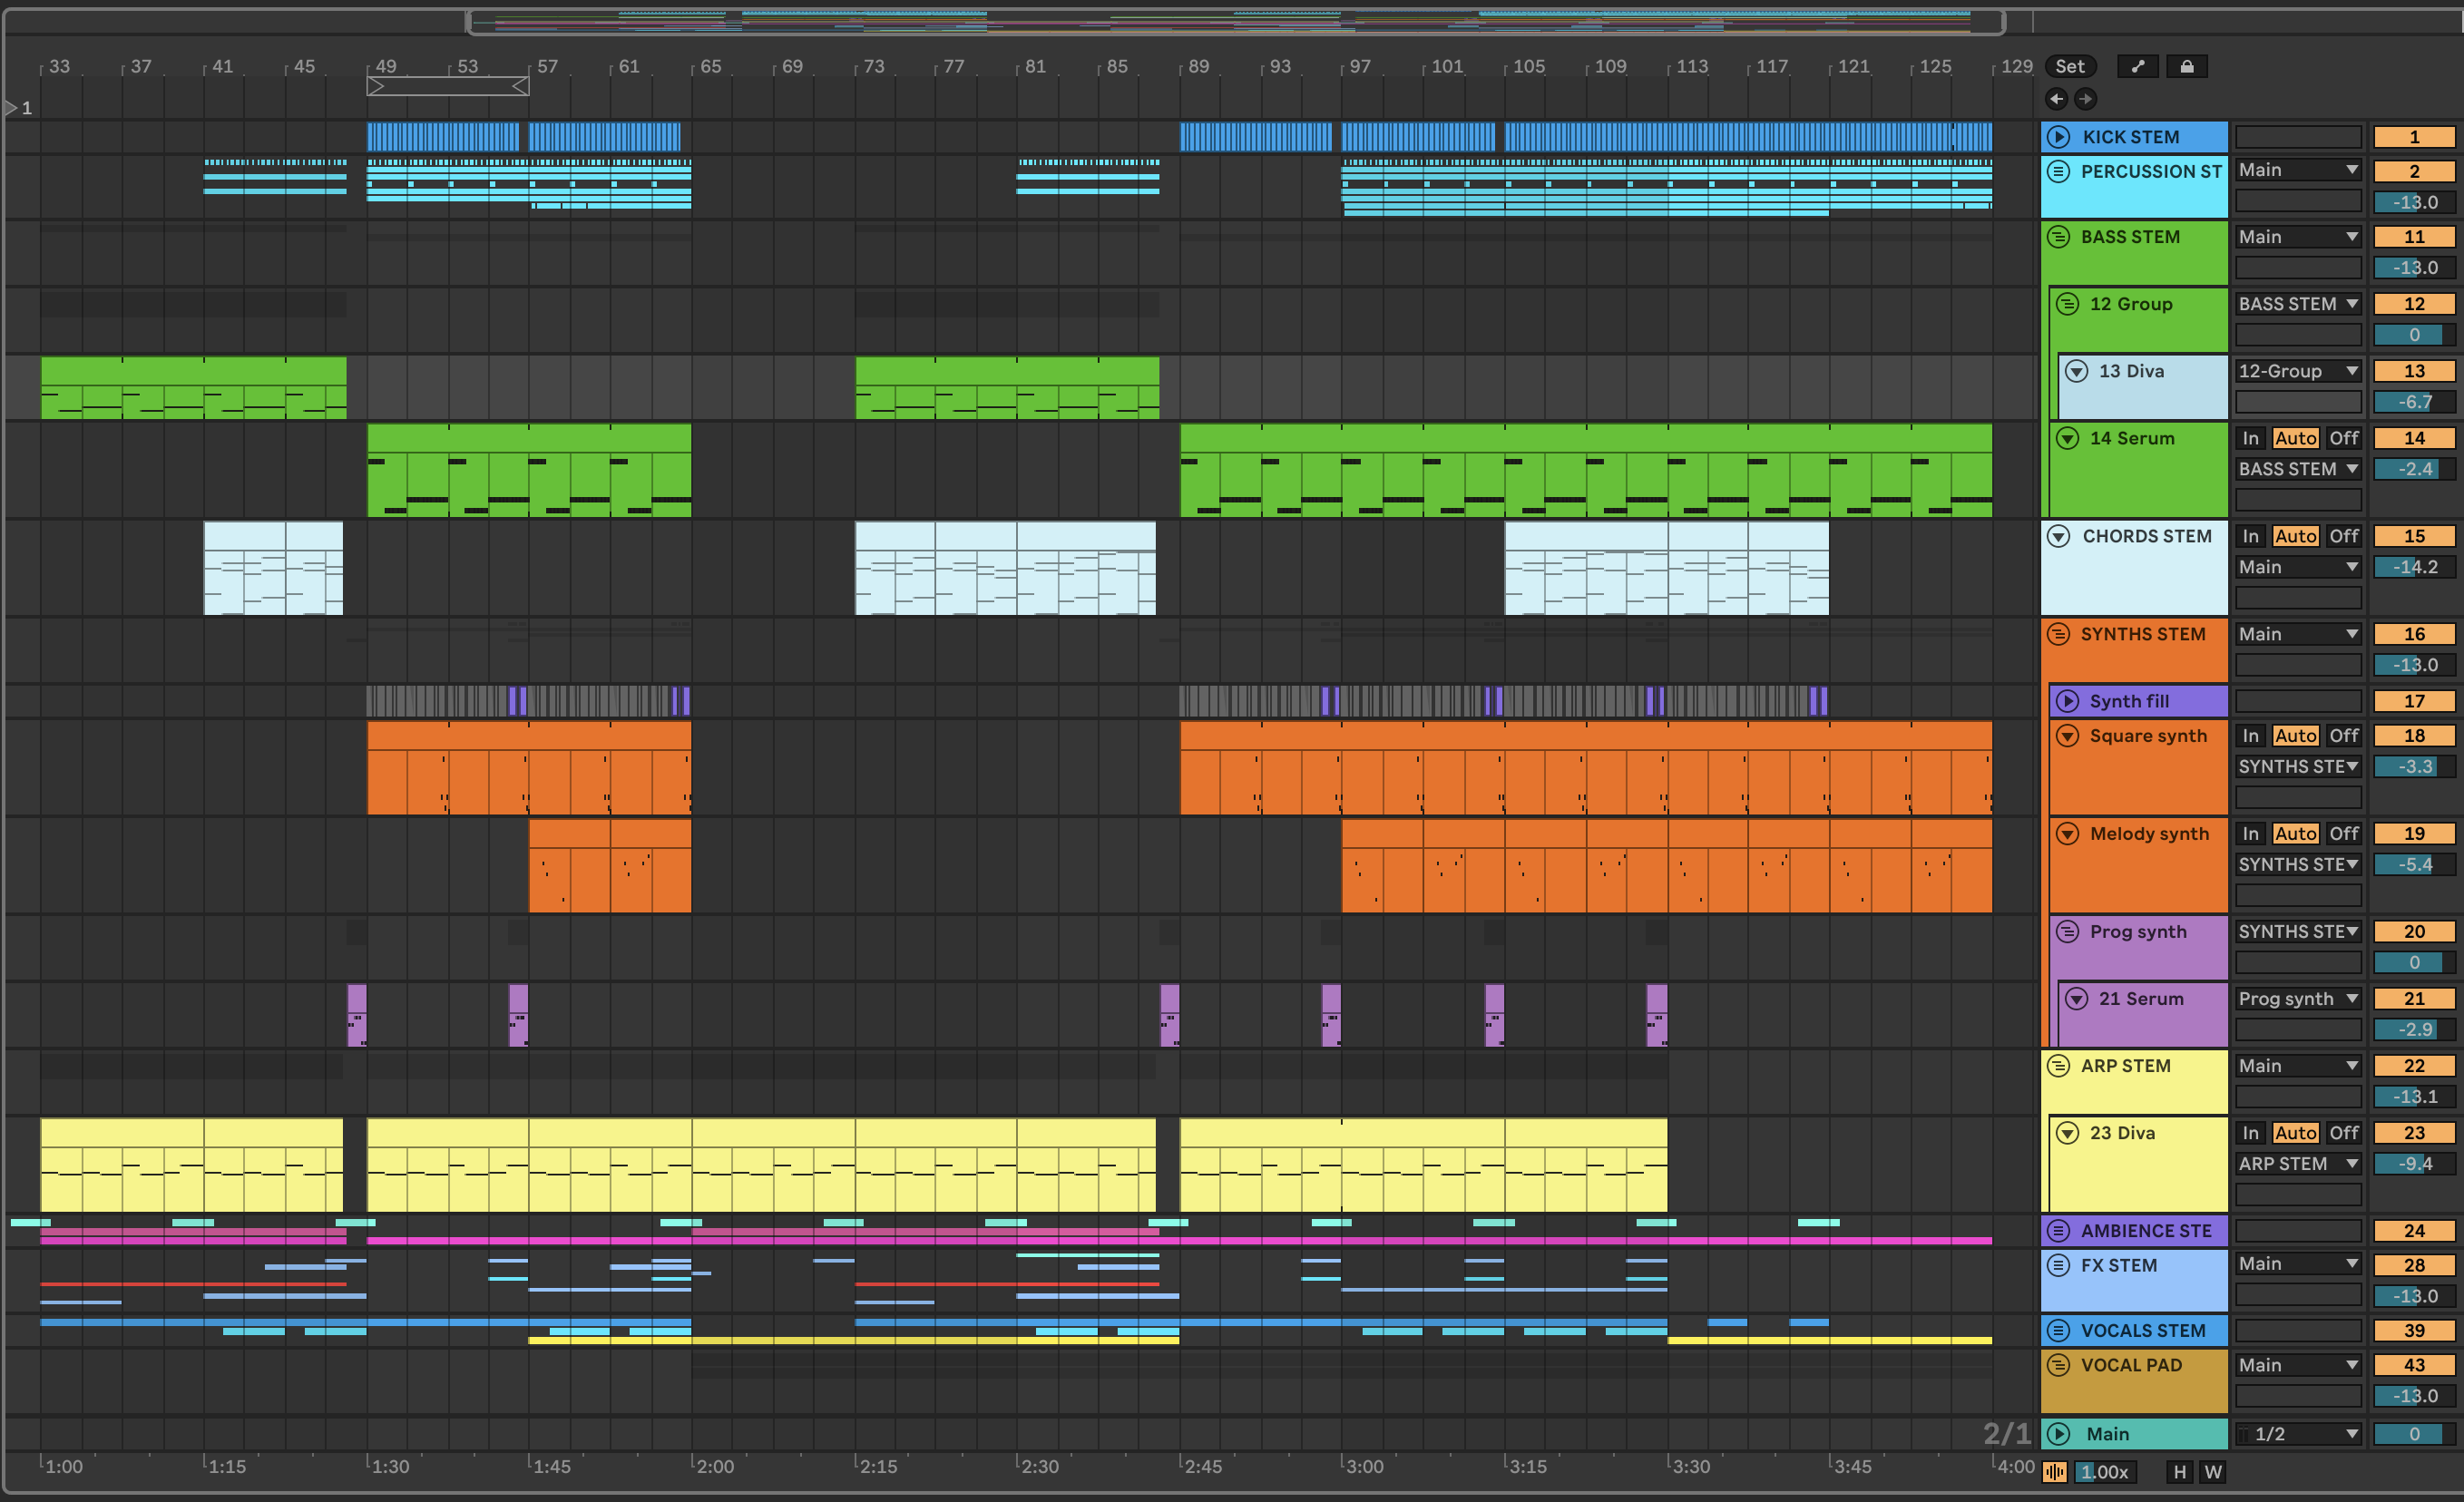
Task: Set Square synth monitoring to Off
Action: point(2343,735)
